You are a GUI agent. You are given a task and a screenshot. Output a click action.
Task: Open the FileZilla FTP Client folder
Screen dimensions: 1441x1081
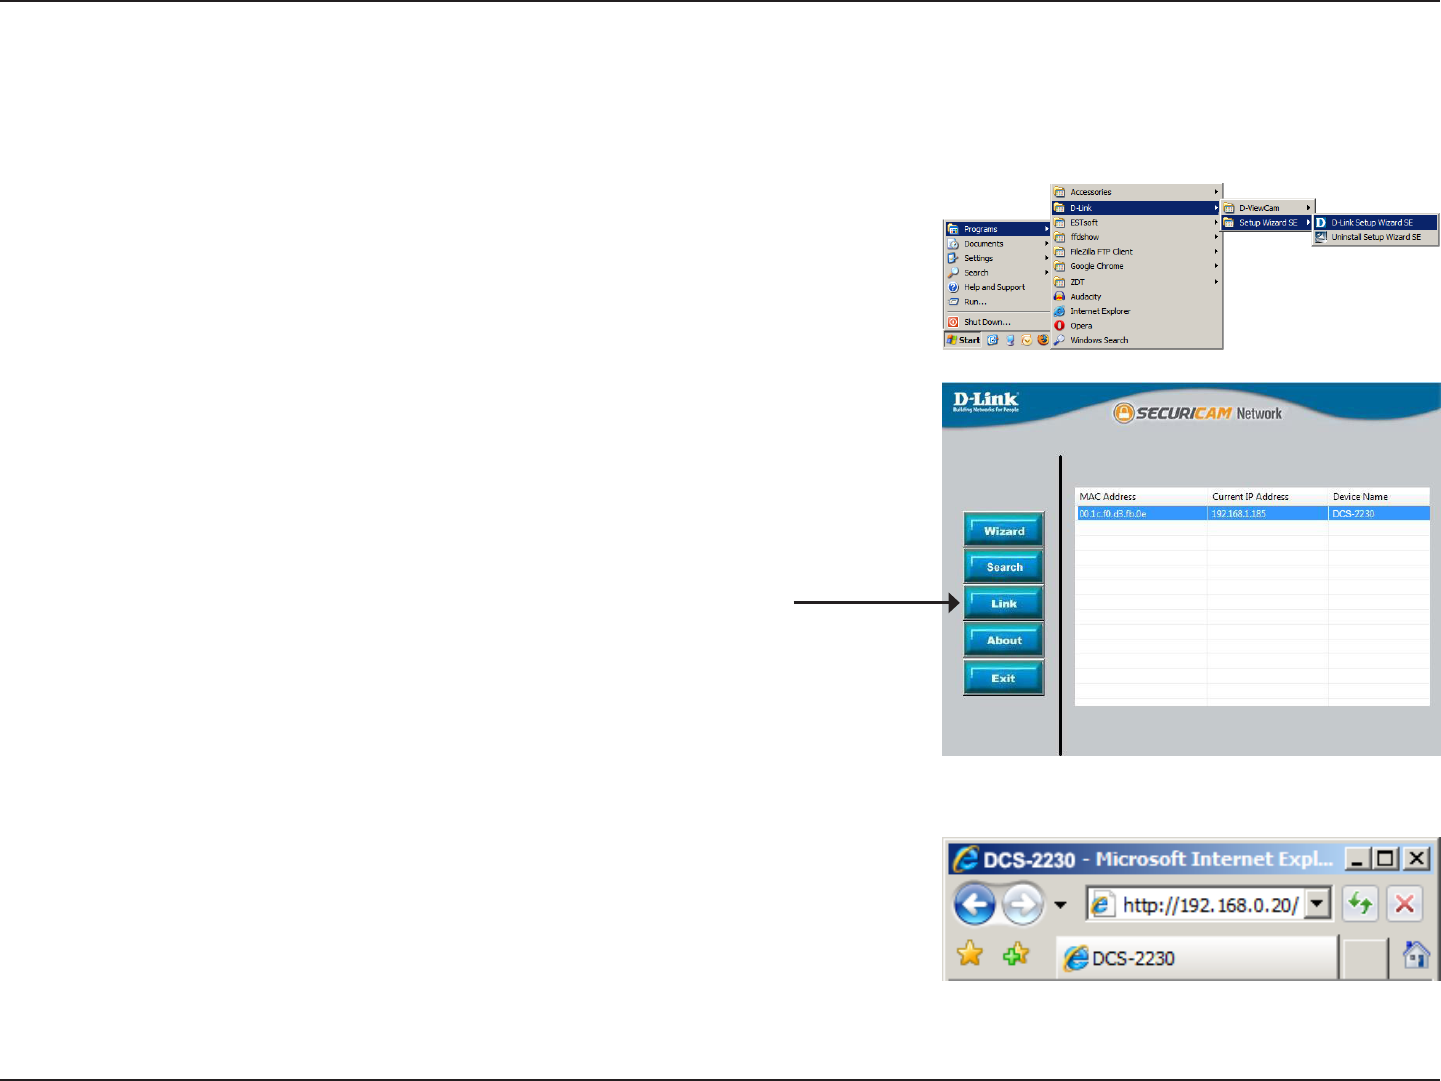point(1137,252)
